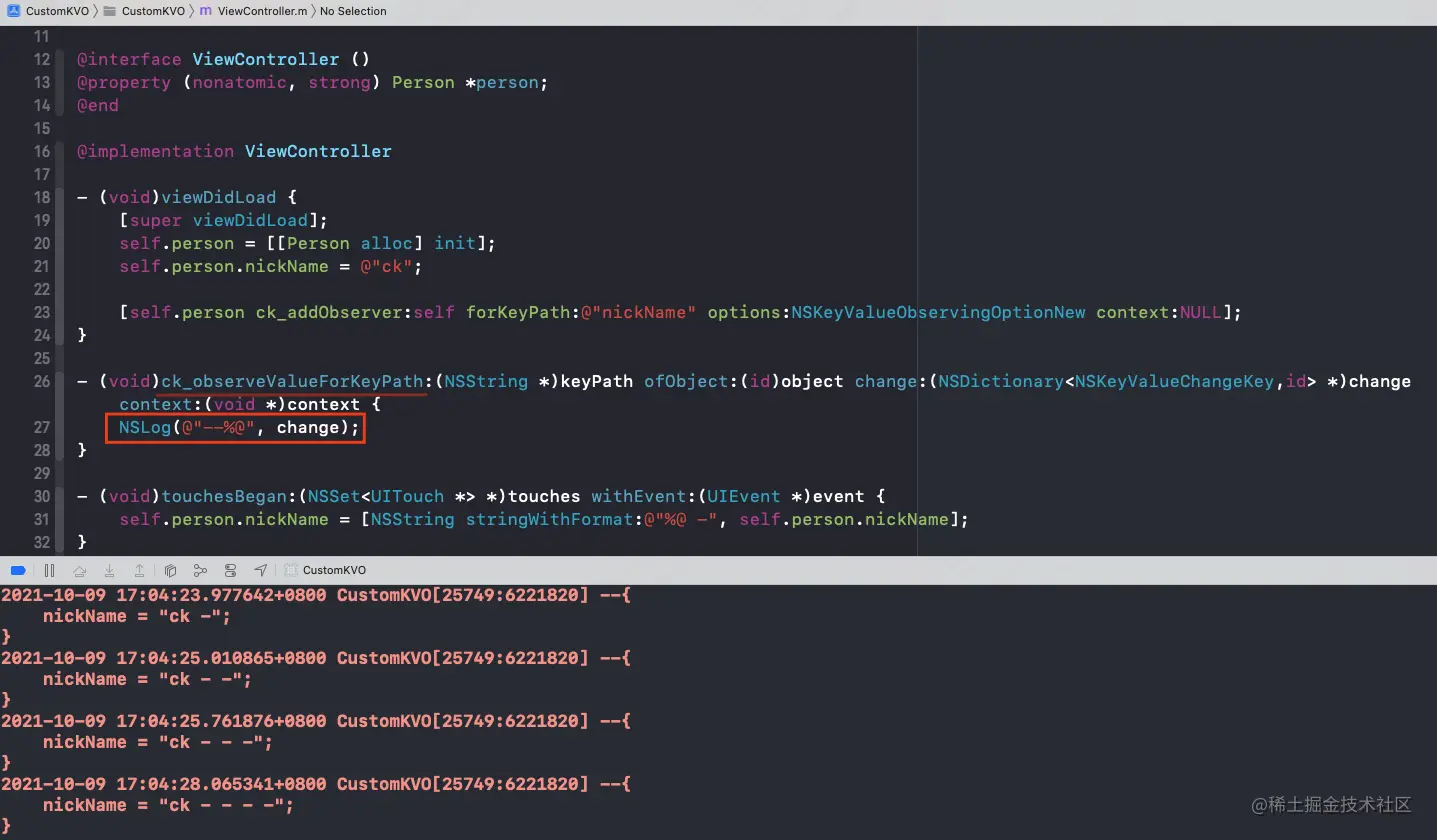Click NSKeyValueObservingOptionNew in line 23
The width and height of the screenshot is (1437, 840).
pyautogui.click(x=938, y=312)
